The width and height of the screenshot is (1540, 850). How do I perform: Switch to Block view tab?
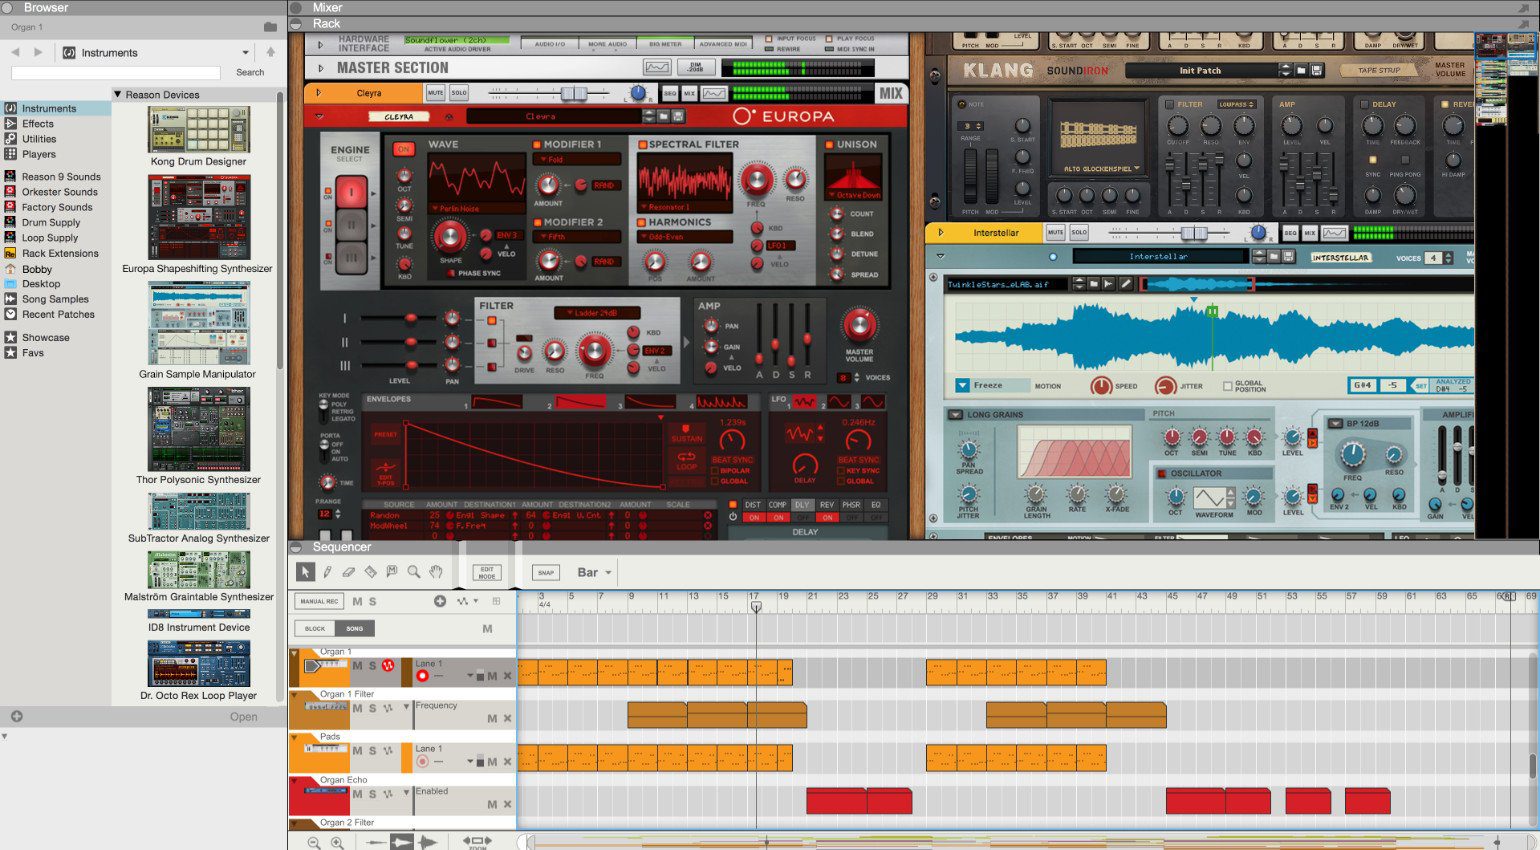click(315, 629)
